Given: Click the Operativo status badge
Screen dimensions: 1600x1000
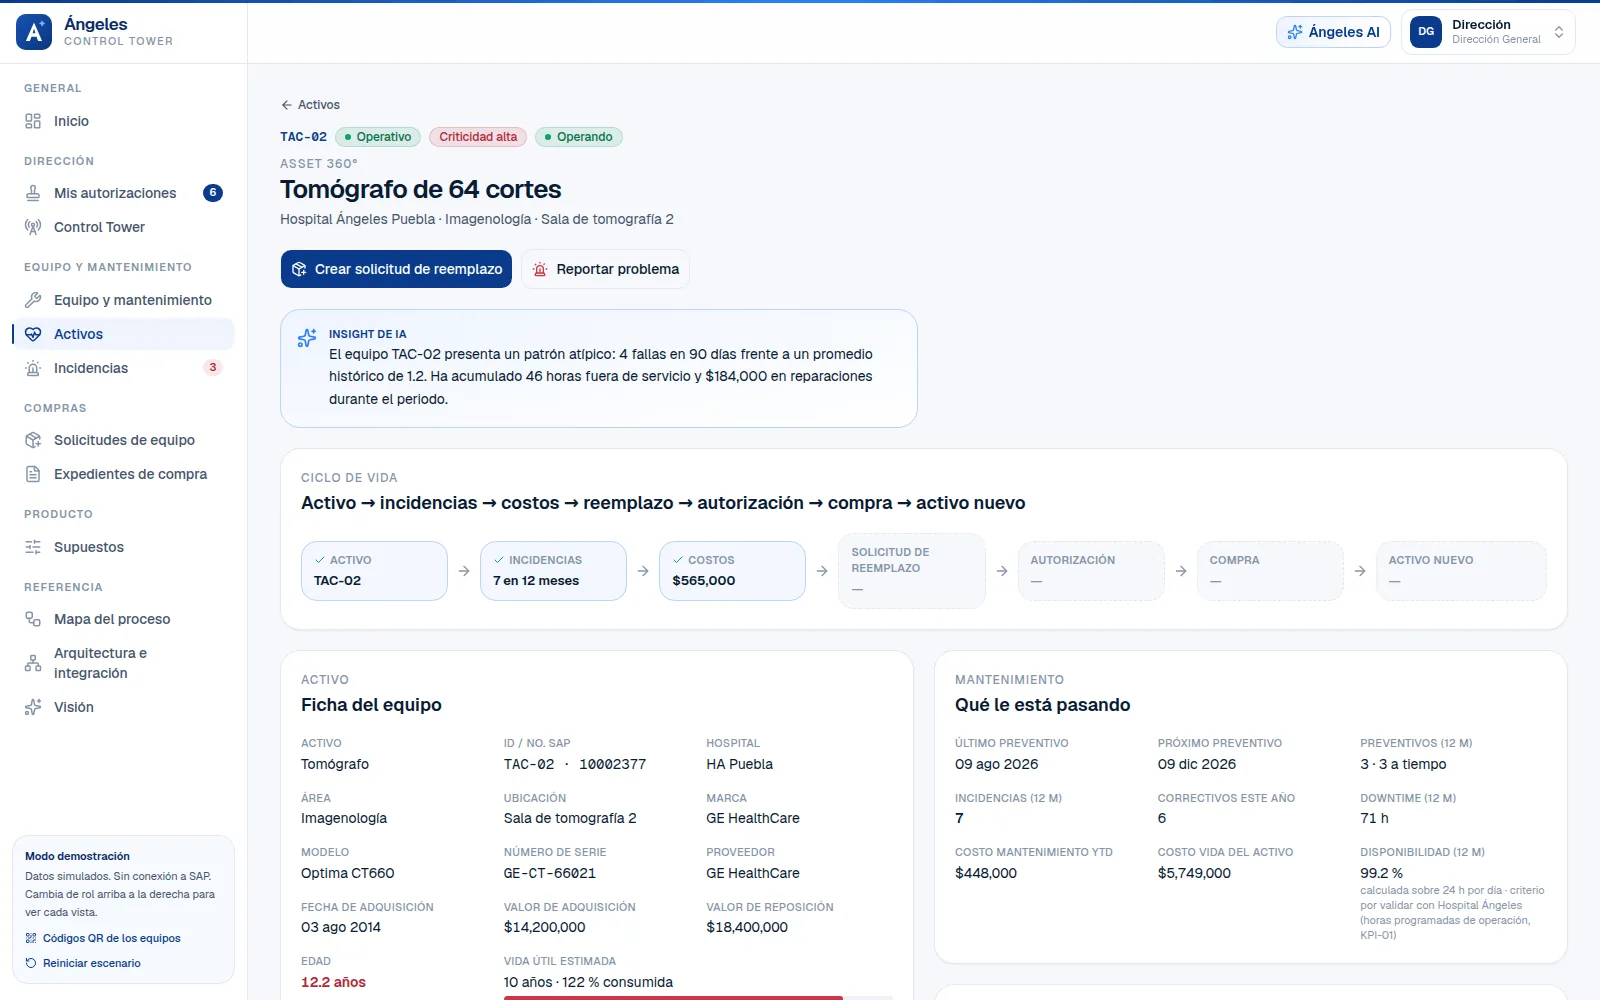Looking at the screenshot, I should click(378, 137).
